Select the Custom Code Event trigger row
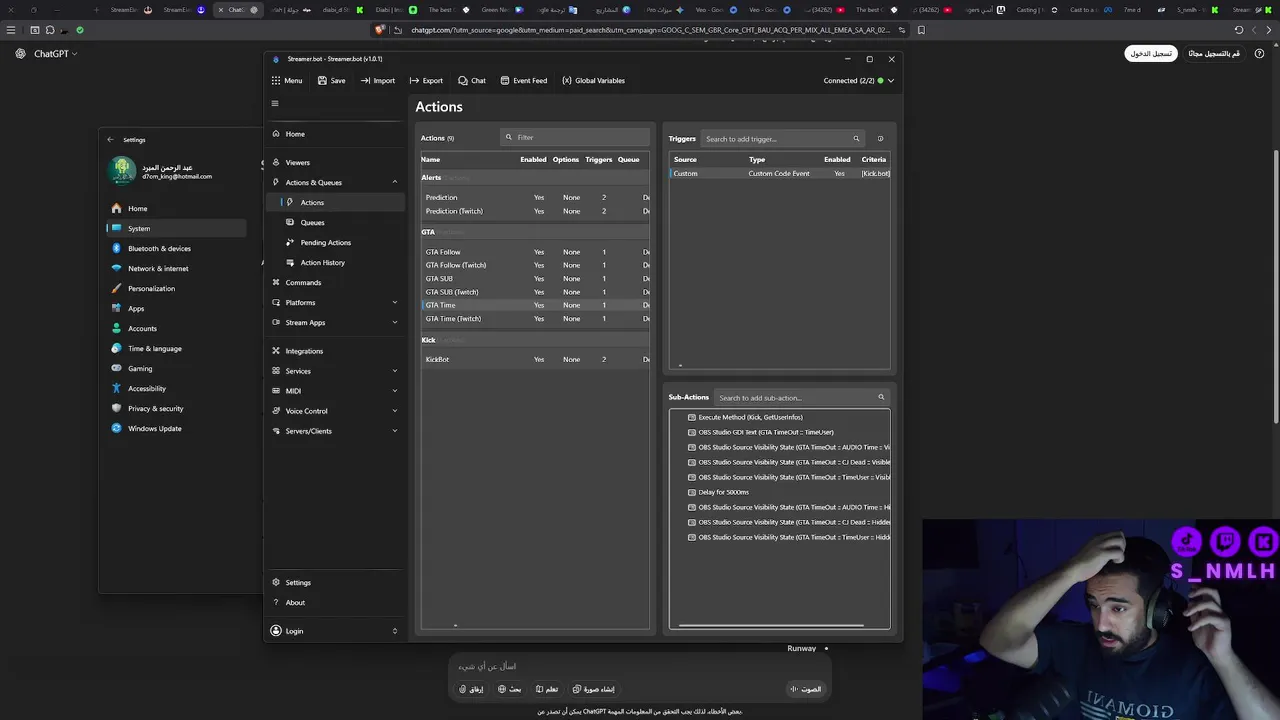Screen dimensions: 1280x720 (779, 173)
